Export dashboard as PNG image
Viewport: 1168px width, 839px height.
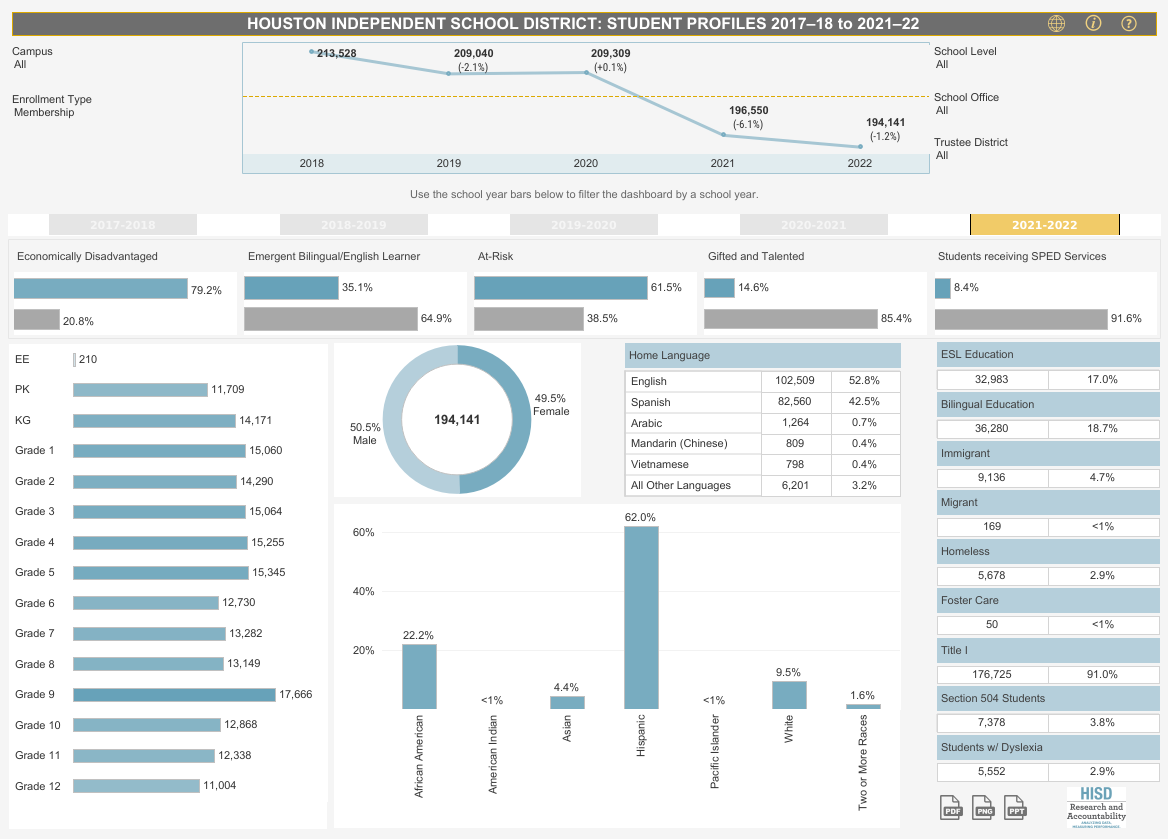pyautogui.click(x=983, y=808)
